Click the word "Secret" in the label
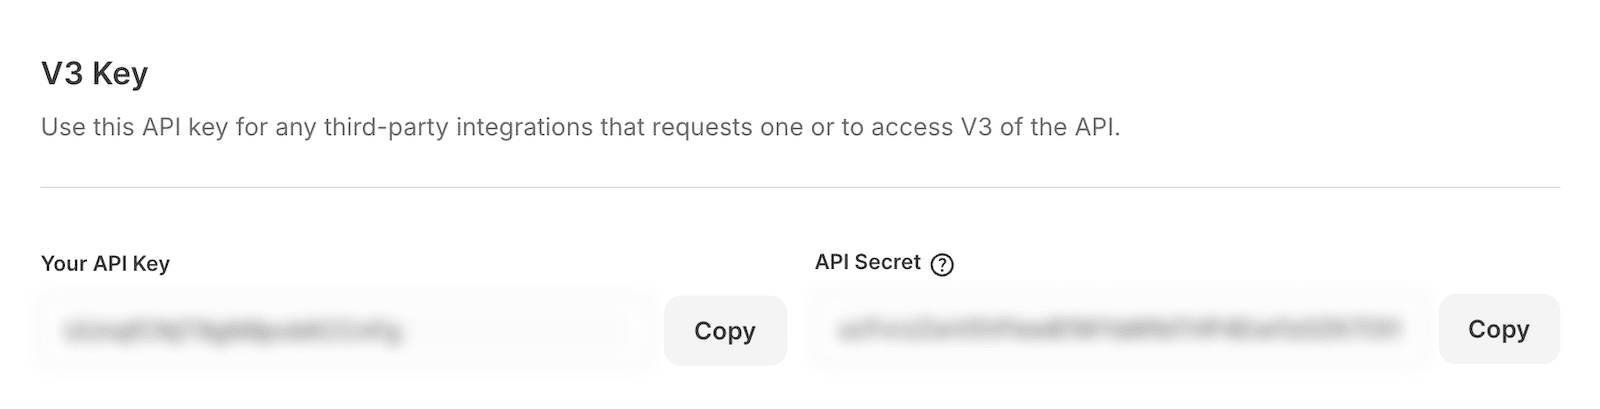Image resolution: width=1600 pixels, height=409 pixels. point(886,262)
